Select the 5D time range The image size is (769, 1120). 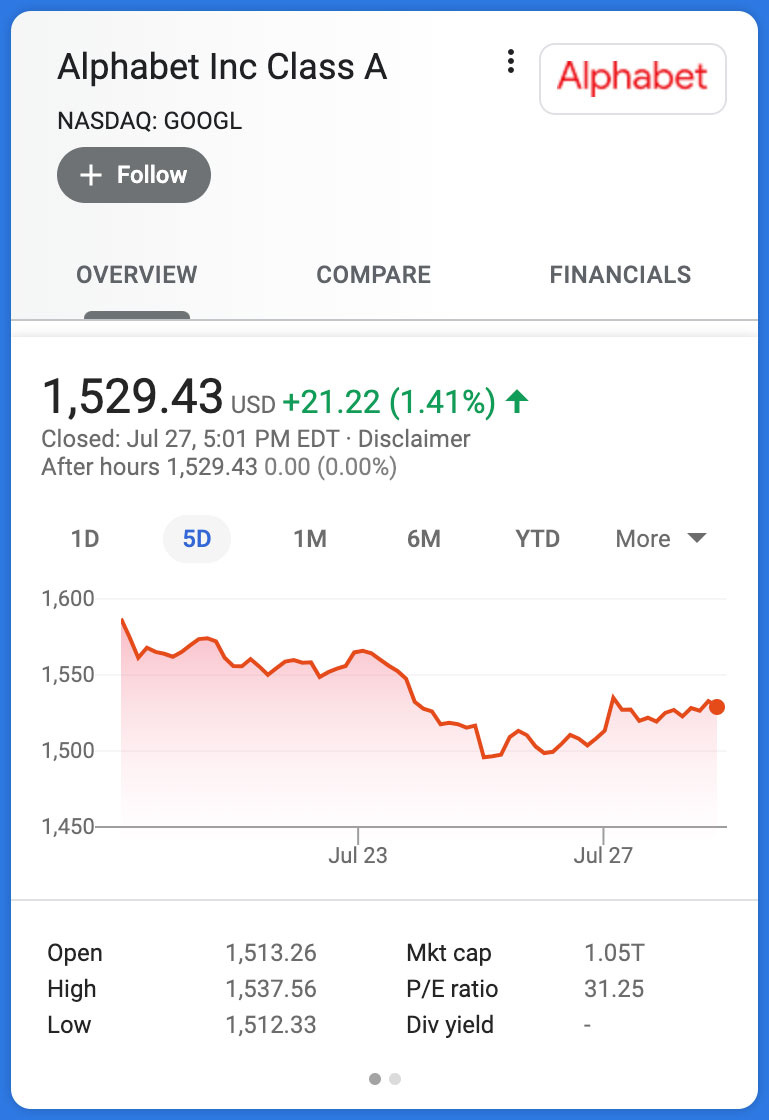click(197, 539)
